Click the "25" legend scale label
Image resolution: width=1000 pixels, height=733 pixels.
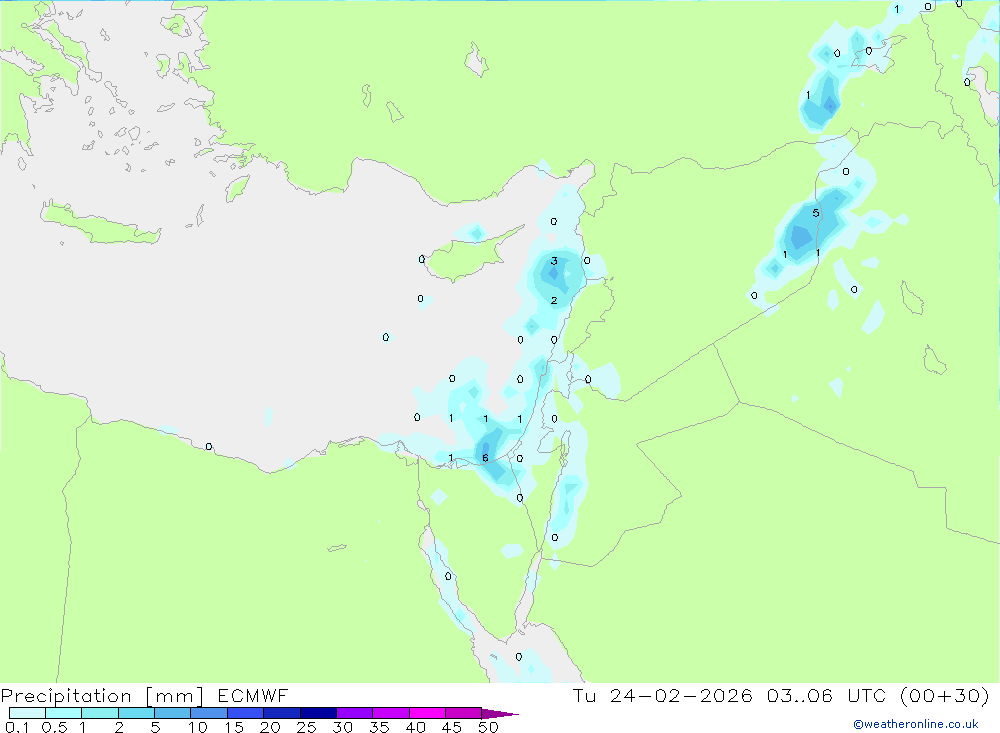(x=306, y=727)
